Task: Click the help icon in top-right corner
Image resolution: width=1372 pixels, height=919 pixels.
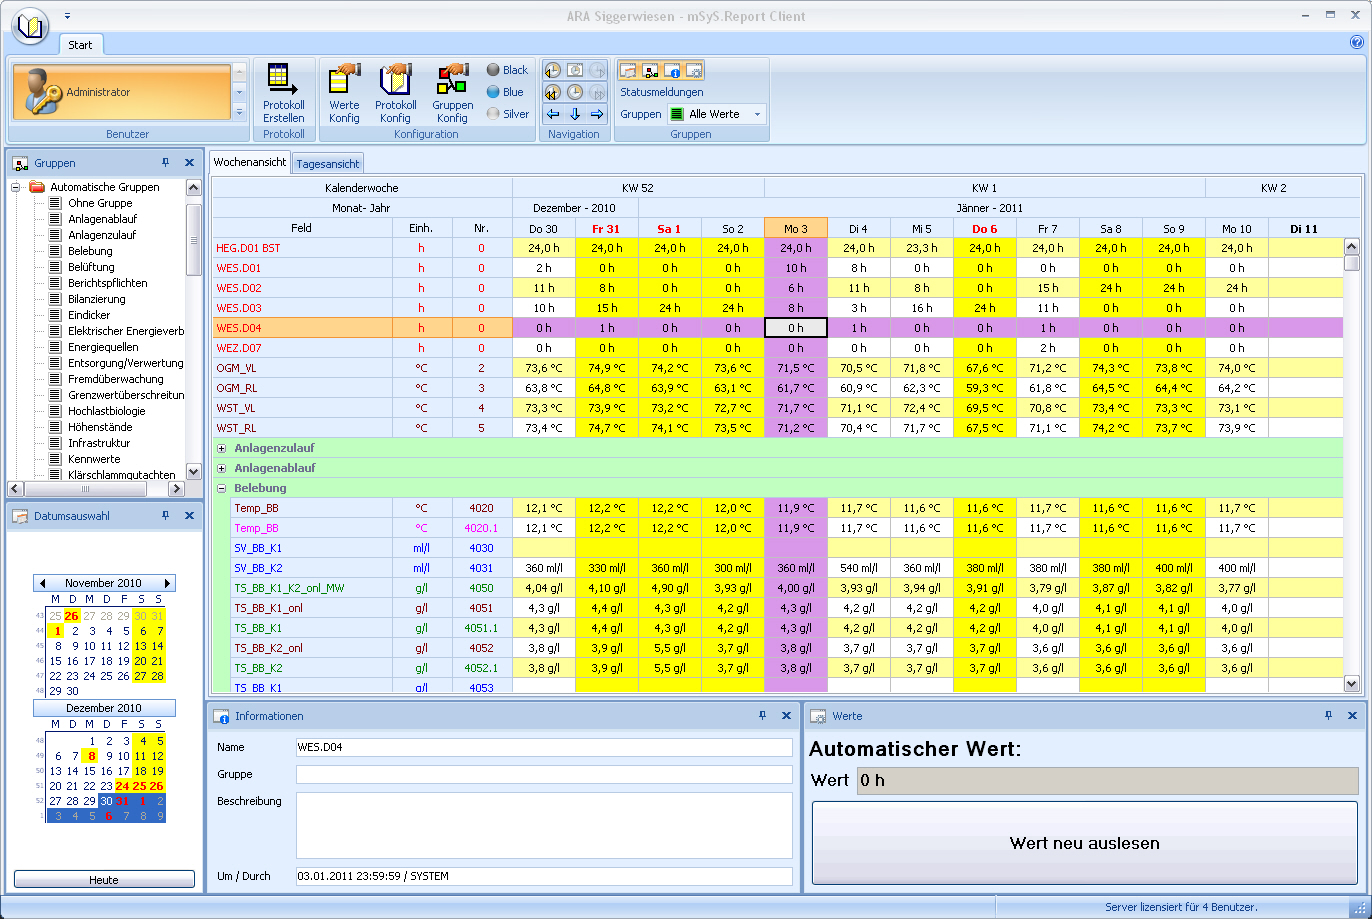Action: [x=1356, y=43]
